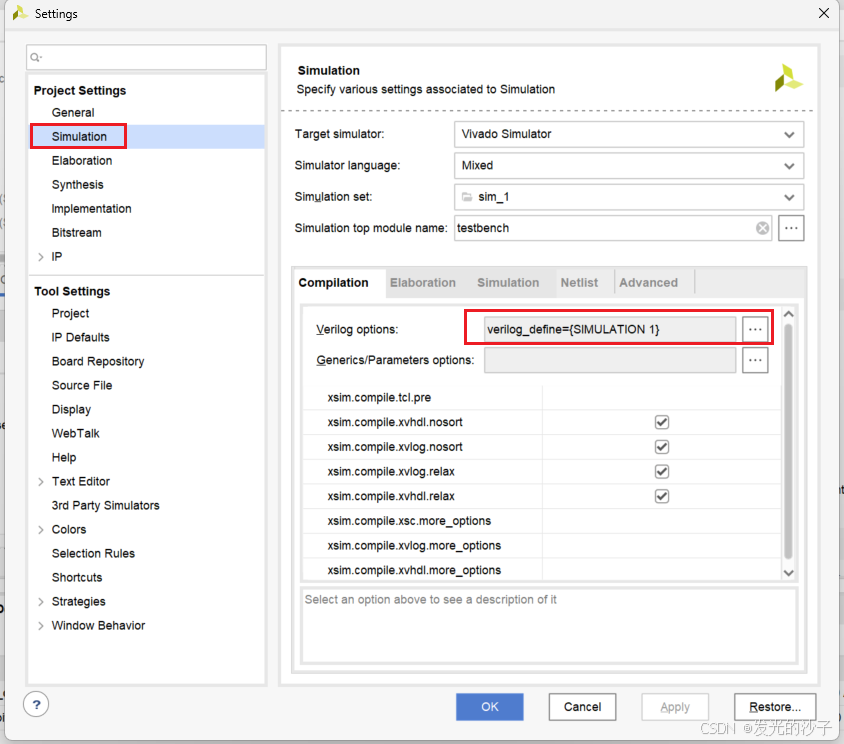
Task: Switch to the Netlist tab
Action: tap(579, 283)
